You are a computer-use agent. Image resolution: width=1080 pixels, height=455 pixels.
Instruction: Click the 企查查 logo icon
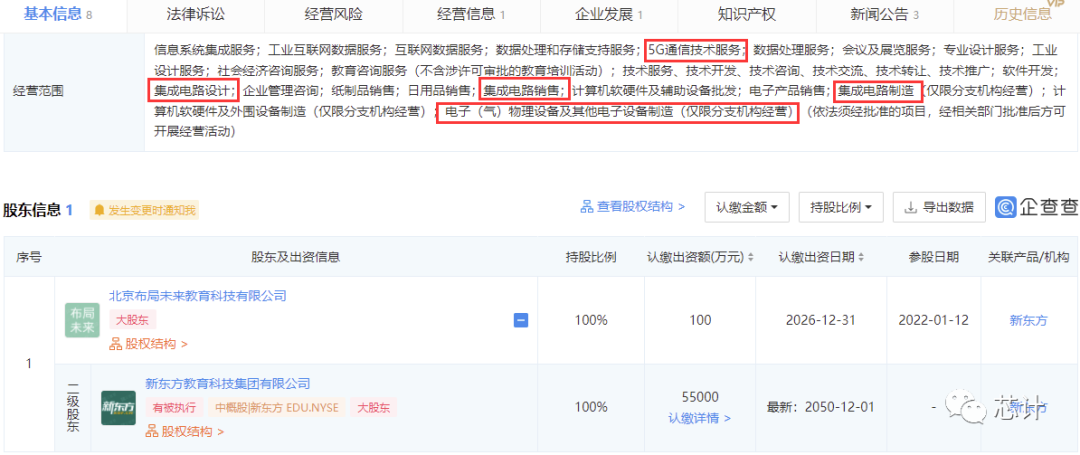tap(1006, 207)
